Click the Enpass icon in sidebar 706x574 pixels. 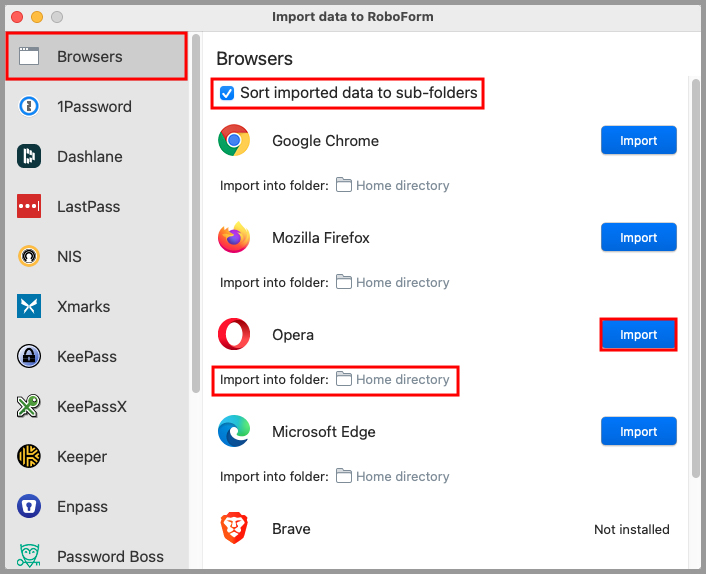(x=29, y=506)
